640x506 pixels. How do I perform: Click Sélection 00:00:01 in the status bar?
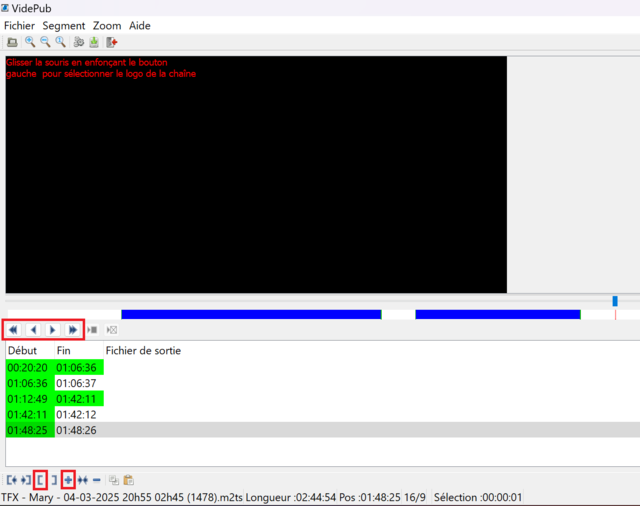[478, 497]
